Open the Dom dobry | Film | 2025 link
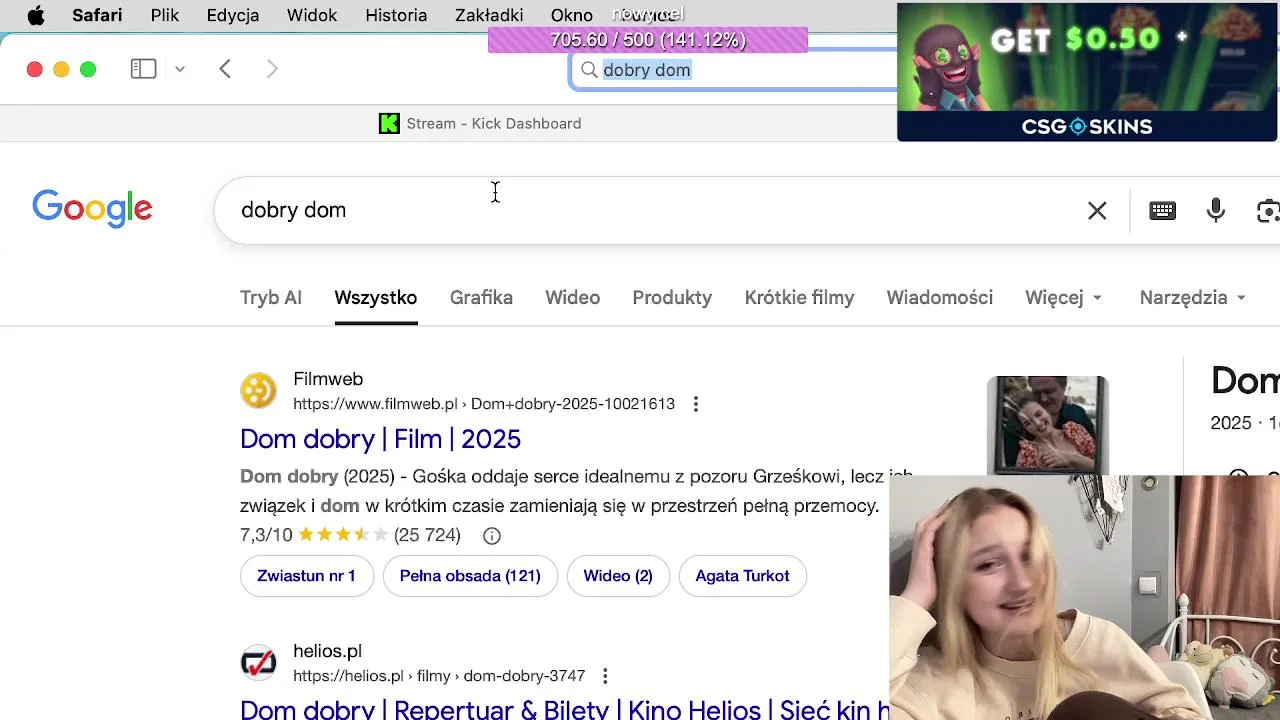 point(380,439)
